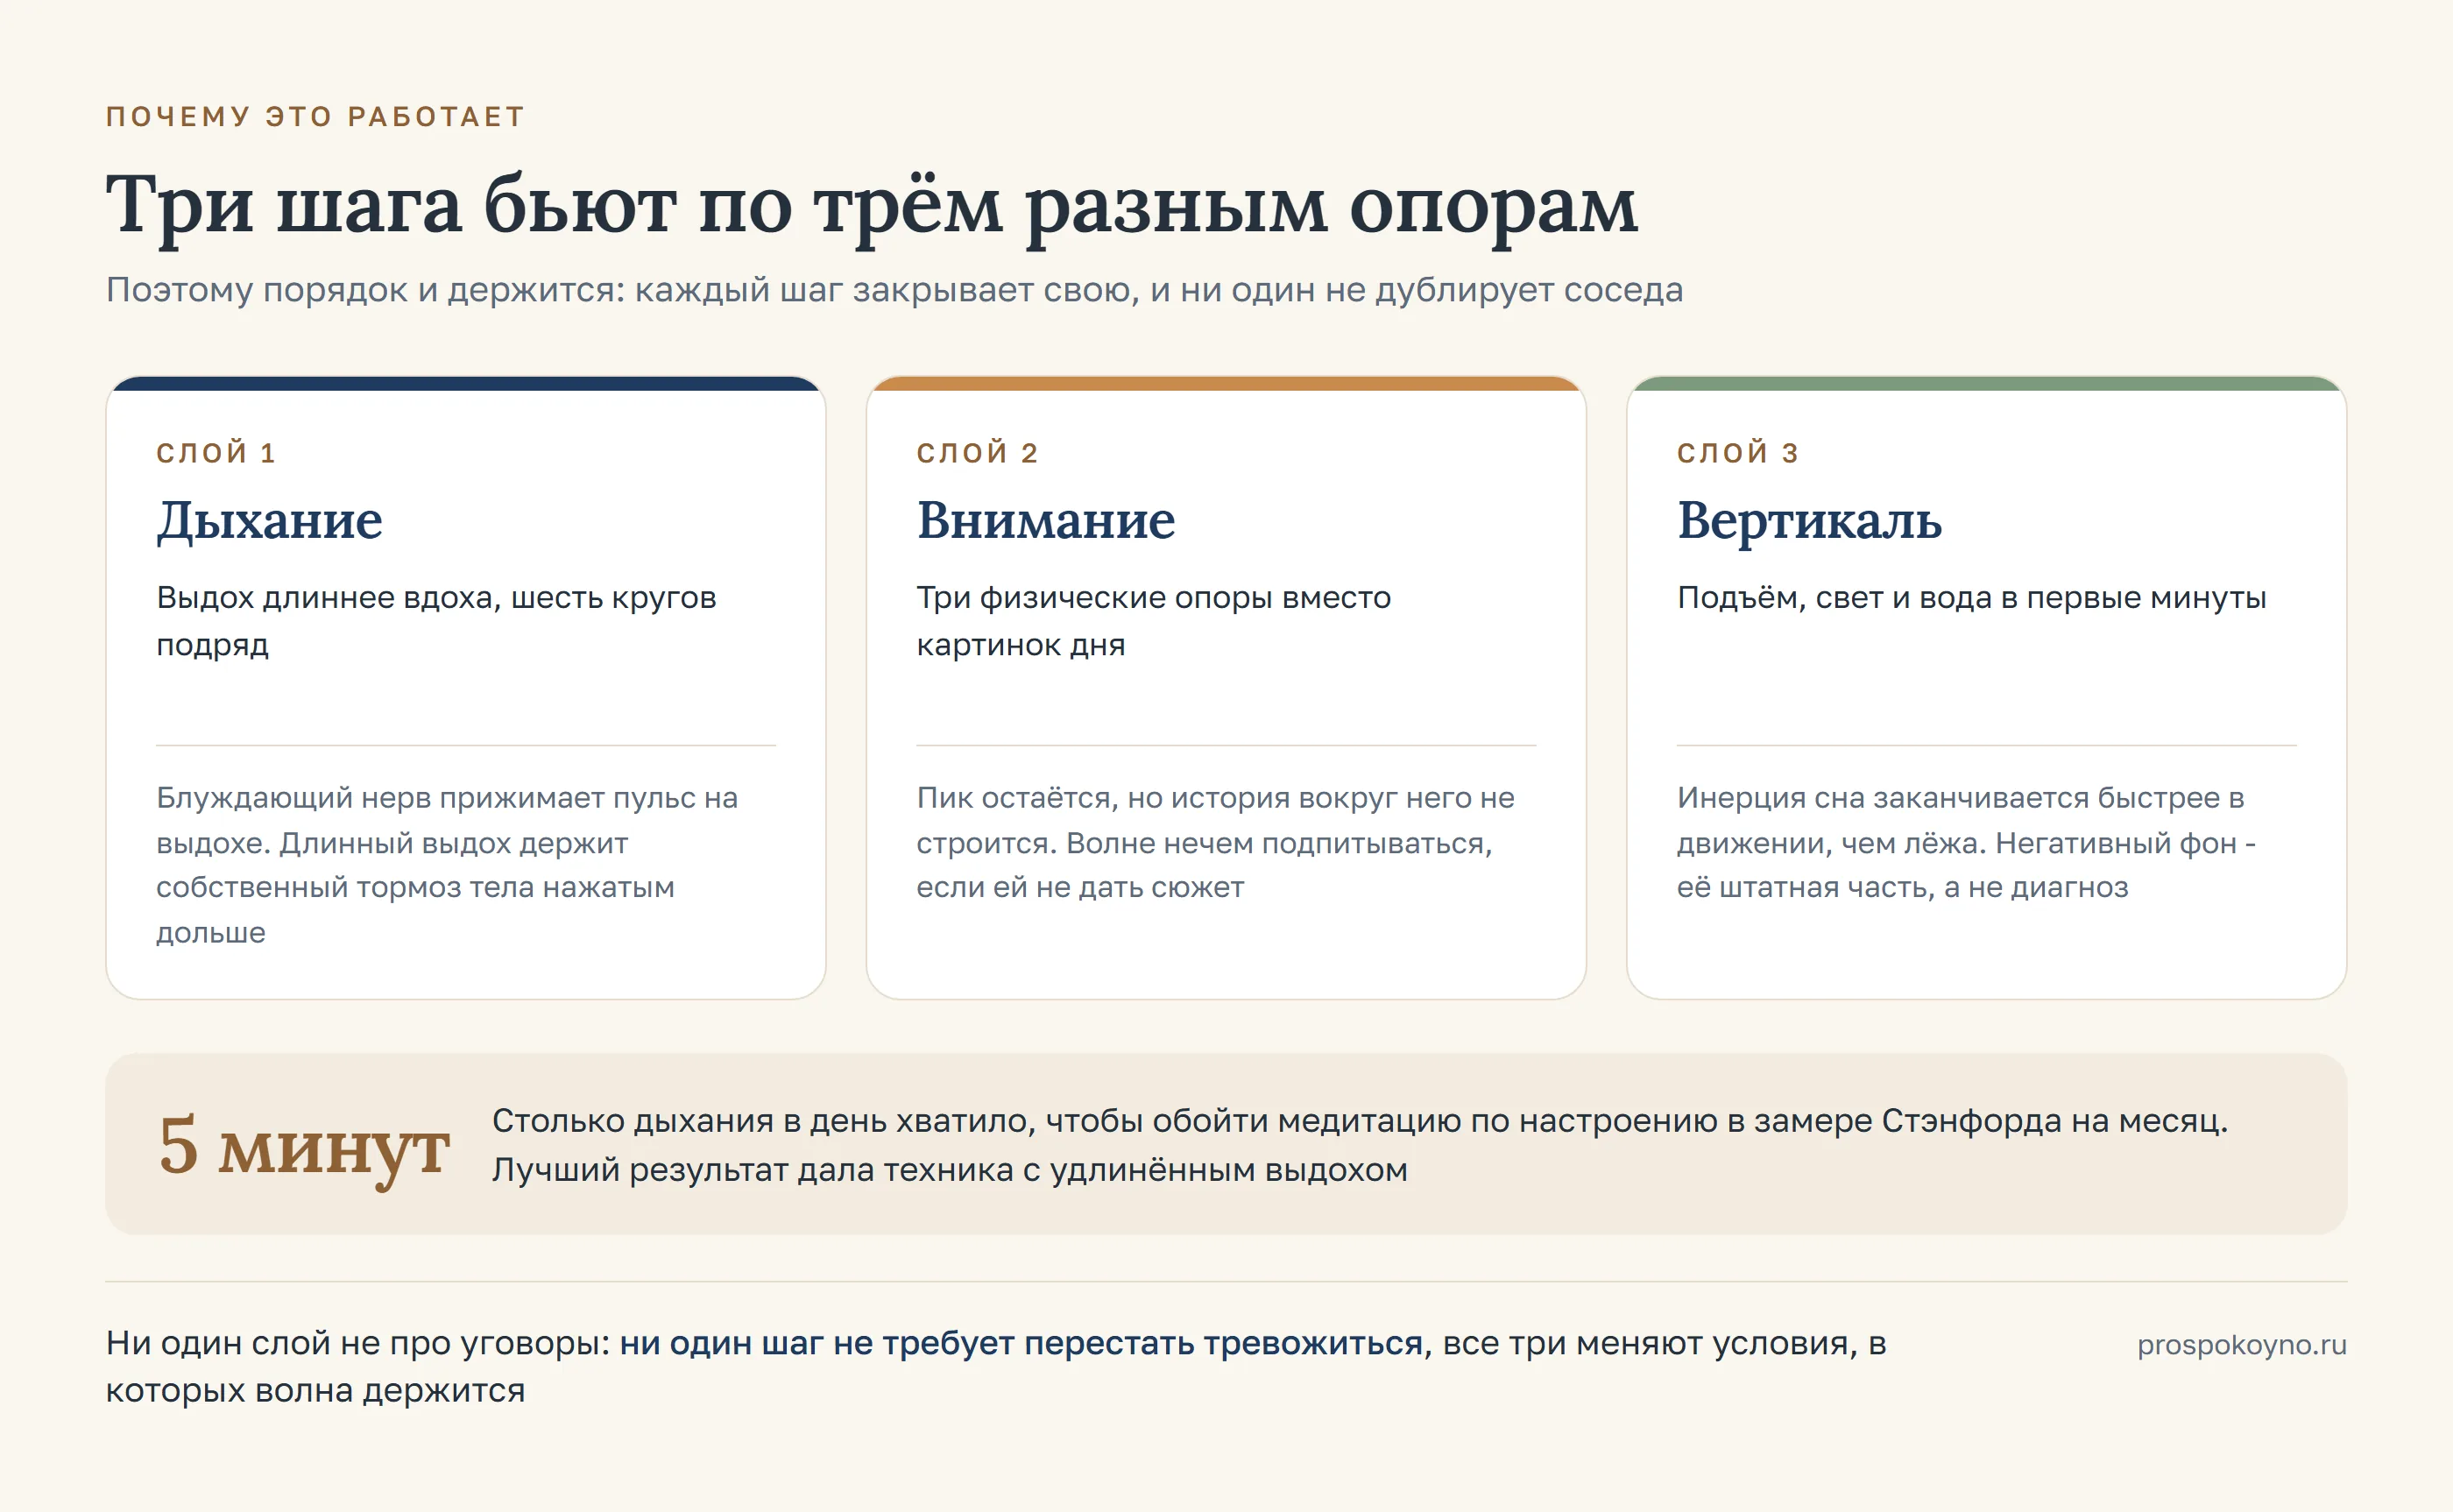Screen dimensions: 2453x1512
Task: Click the 'СЛОЙ 2' label
Action: (977, 453)
